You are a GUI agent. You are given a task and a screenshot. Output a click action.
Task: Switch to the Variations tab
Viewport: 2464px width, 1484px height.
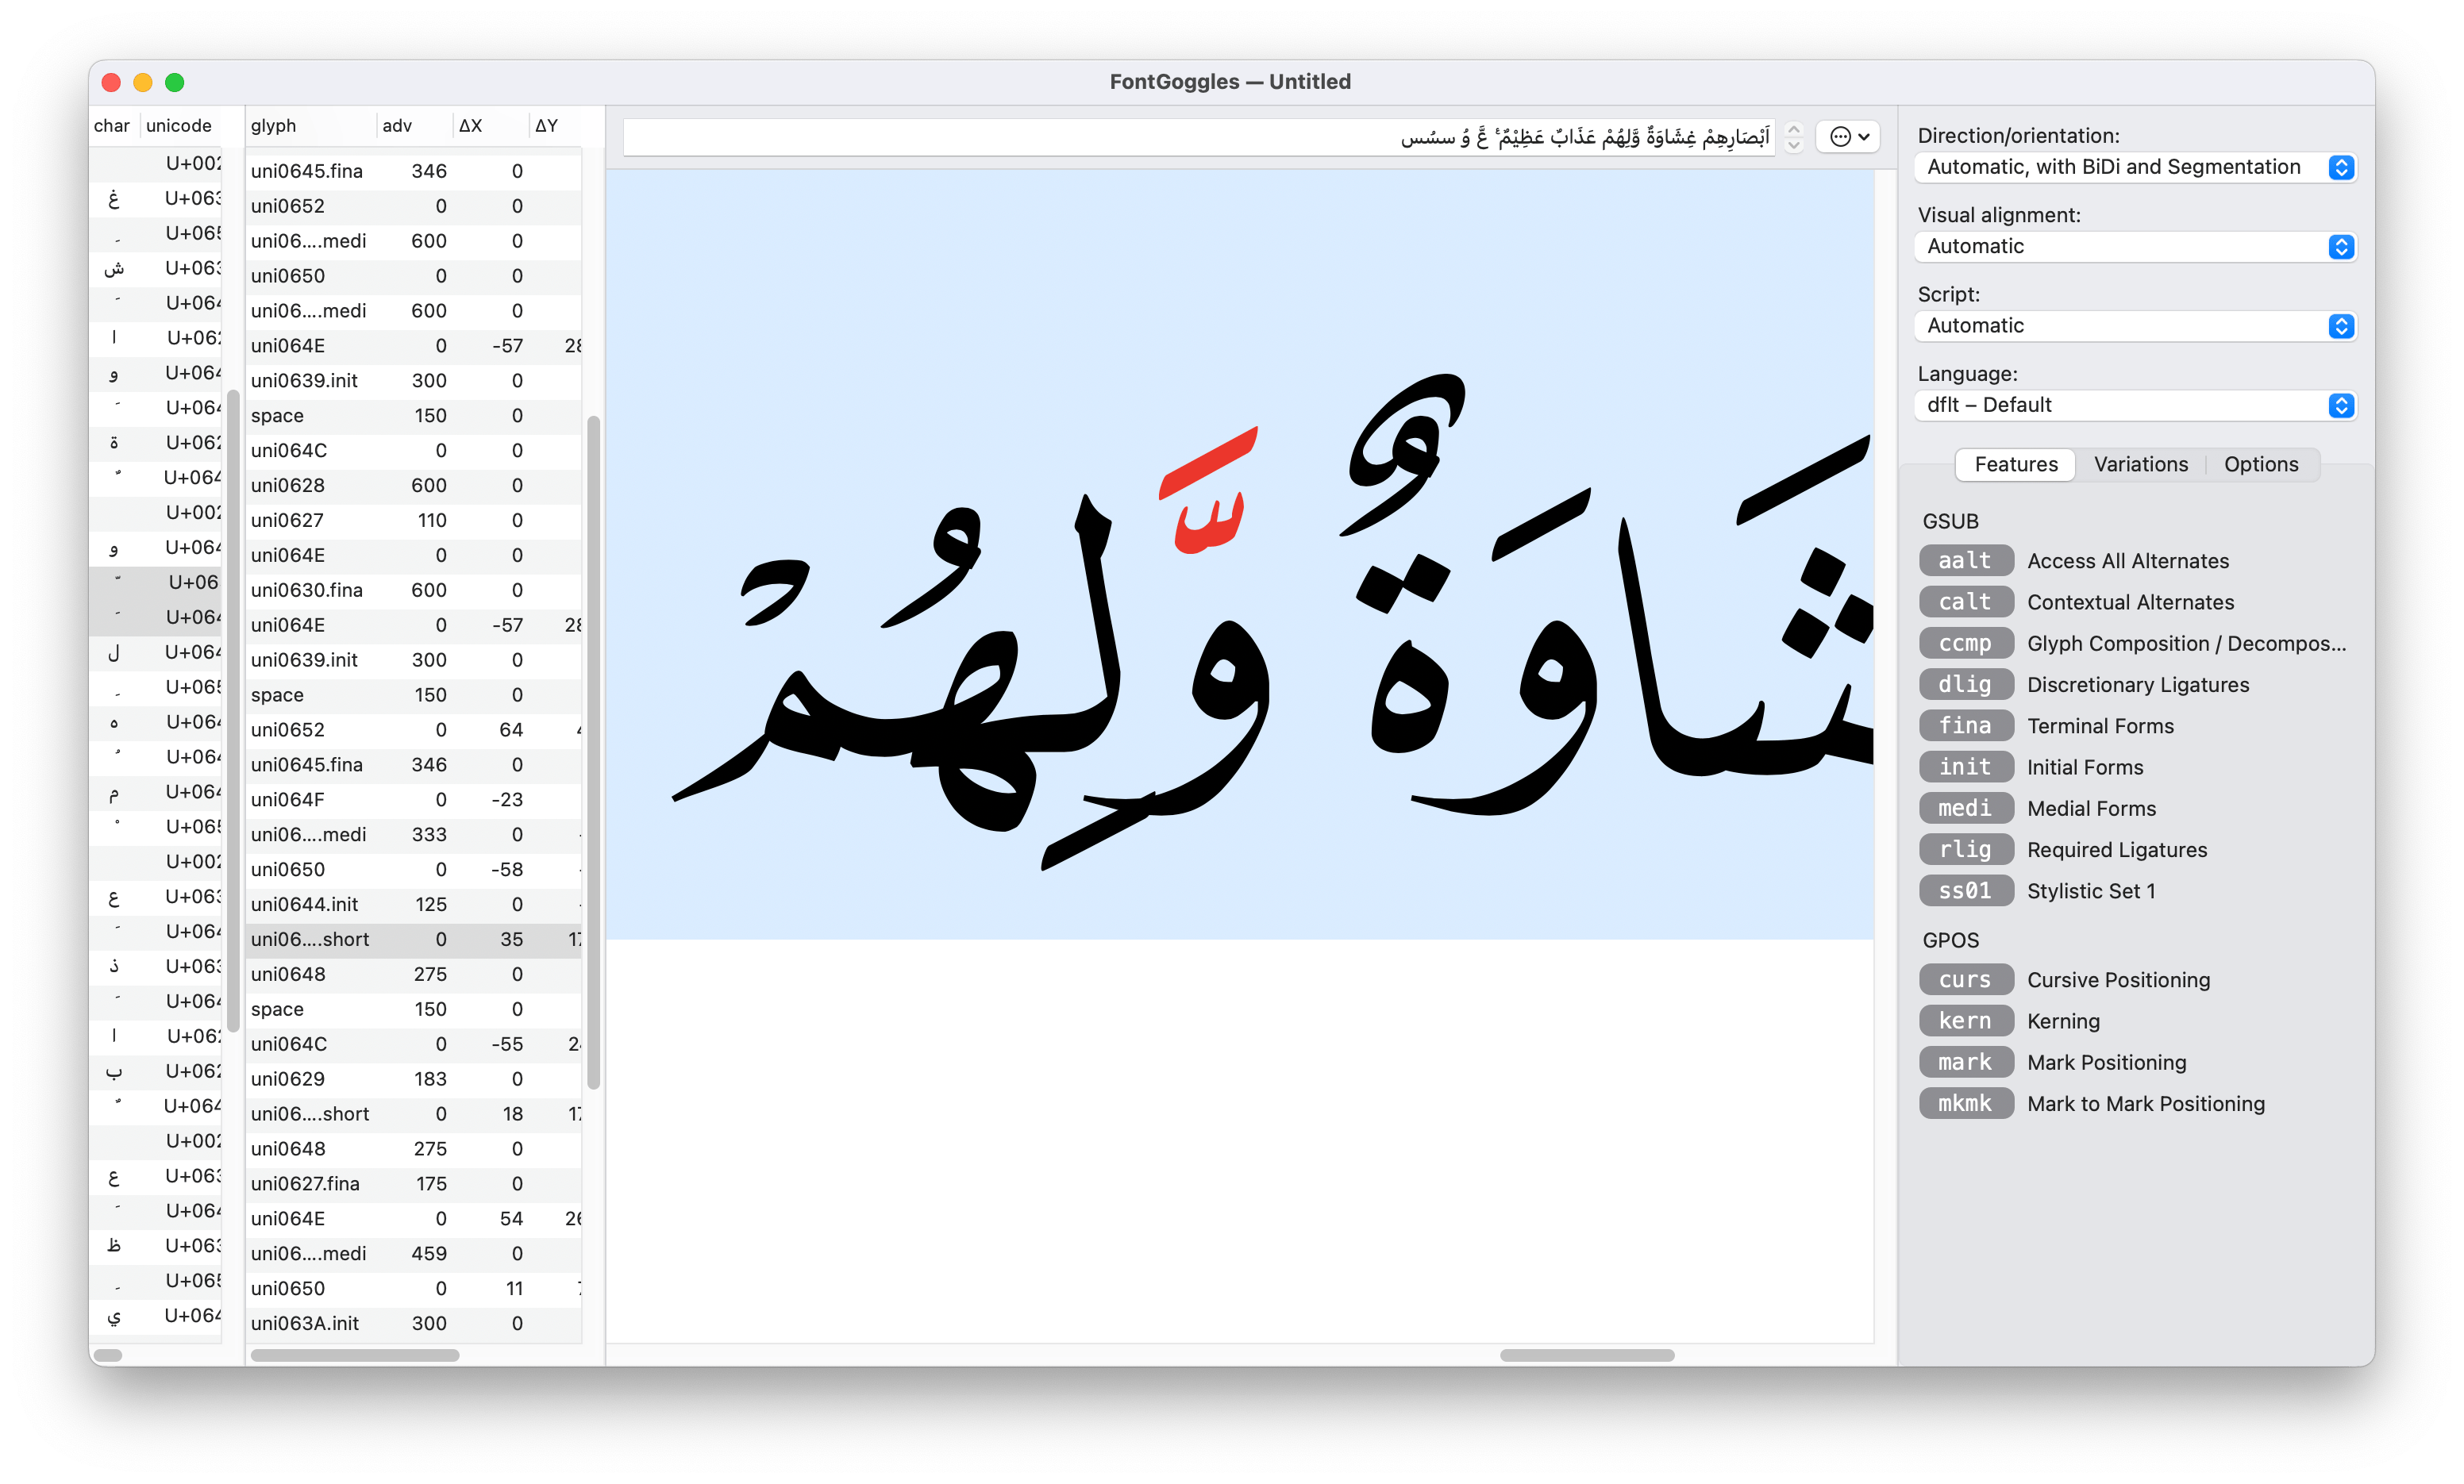pyautogui.click(x=2140, y=464)
